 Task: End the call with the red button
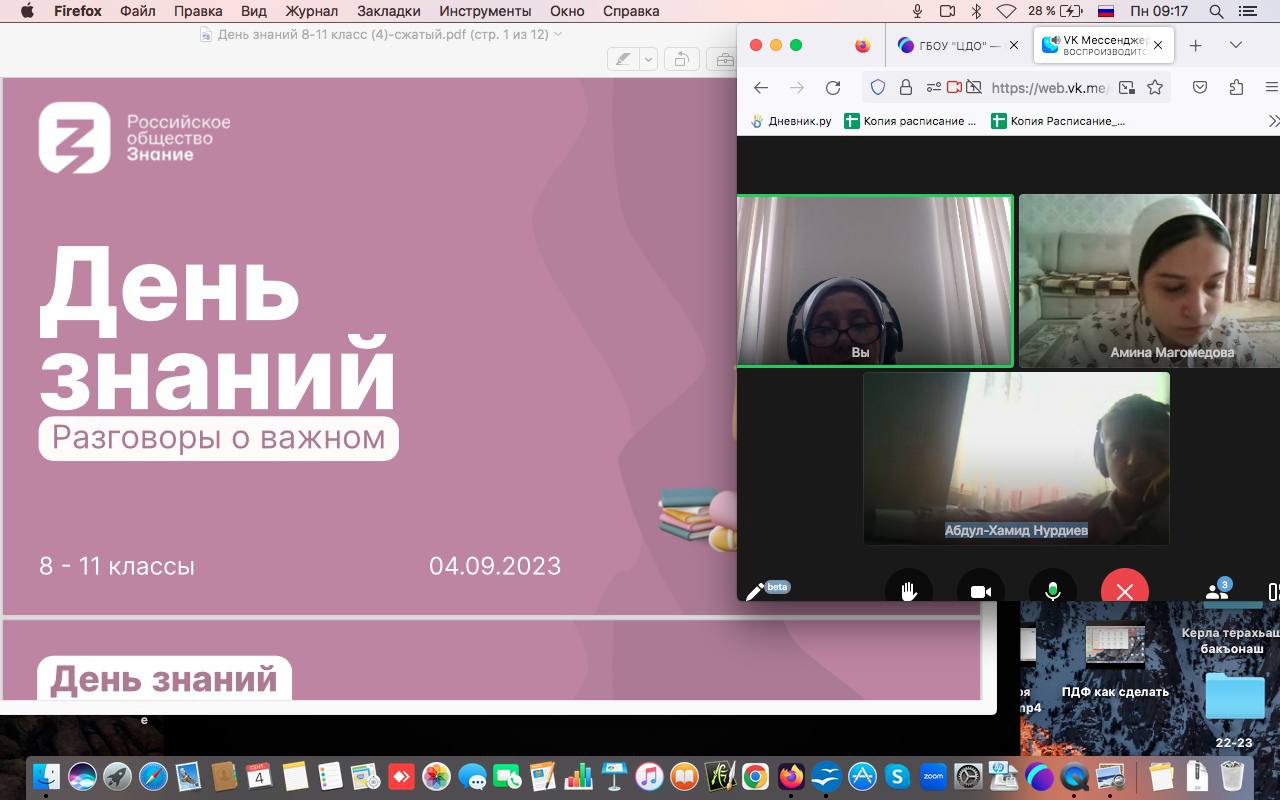[x=1124, y=591]
